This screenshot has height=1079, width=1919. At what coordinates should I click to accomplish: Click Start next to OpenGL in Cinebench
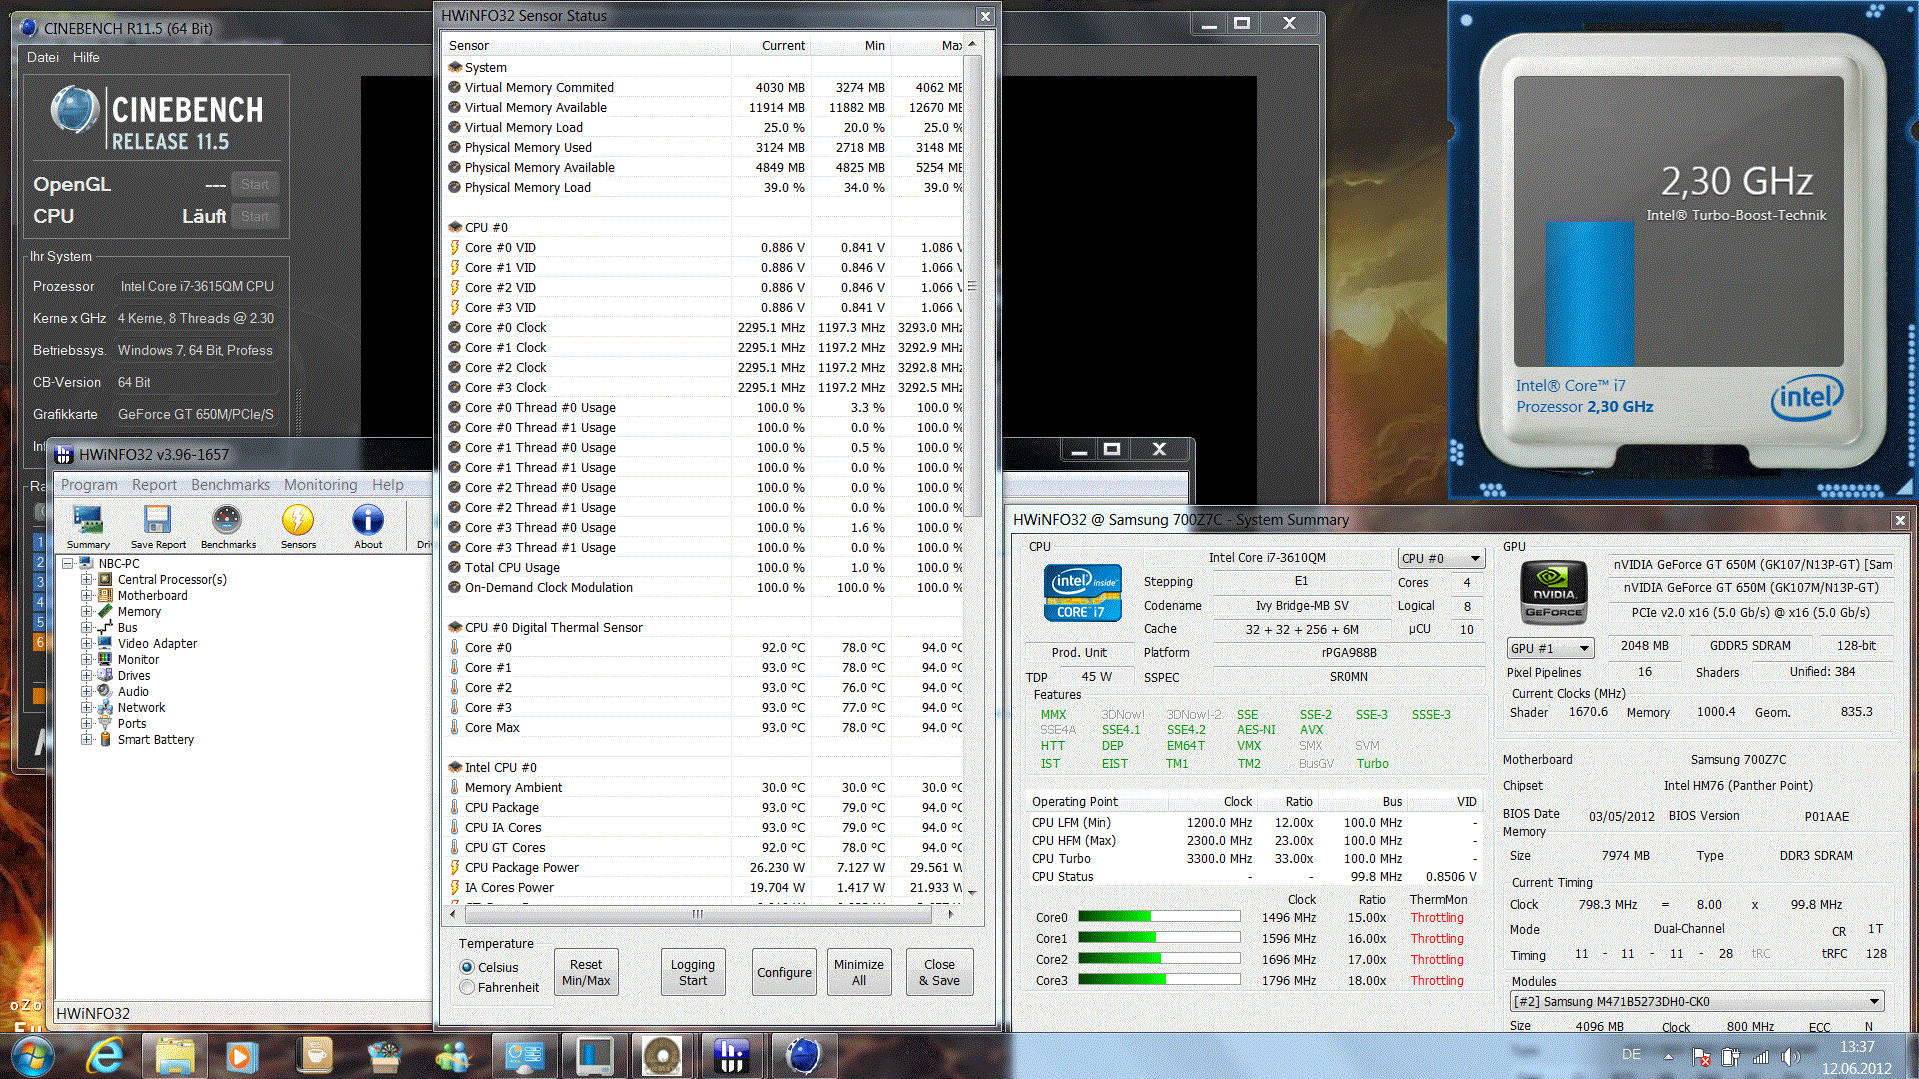(255, 184)
